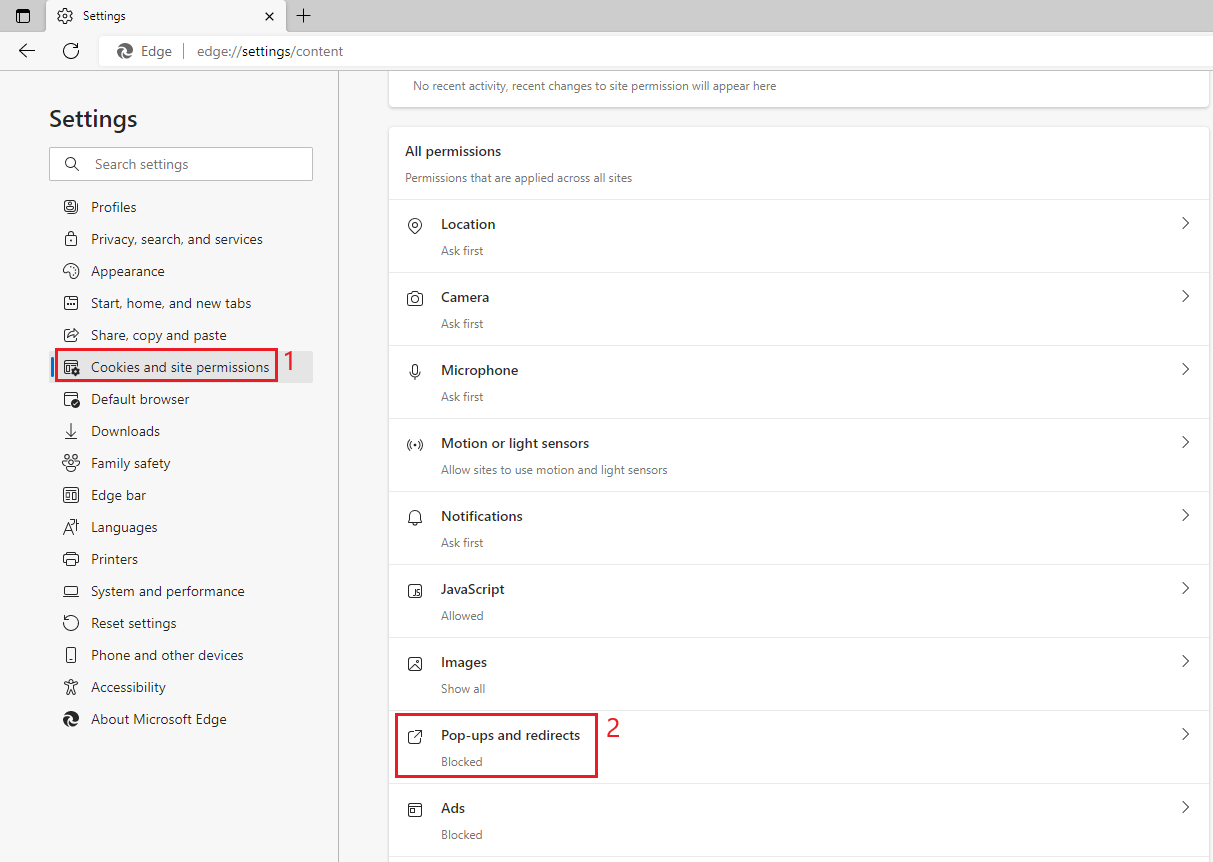Click the Refresh page icon
The image size is (1213, 862).
tap(71, 51)
